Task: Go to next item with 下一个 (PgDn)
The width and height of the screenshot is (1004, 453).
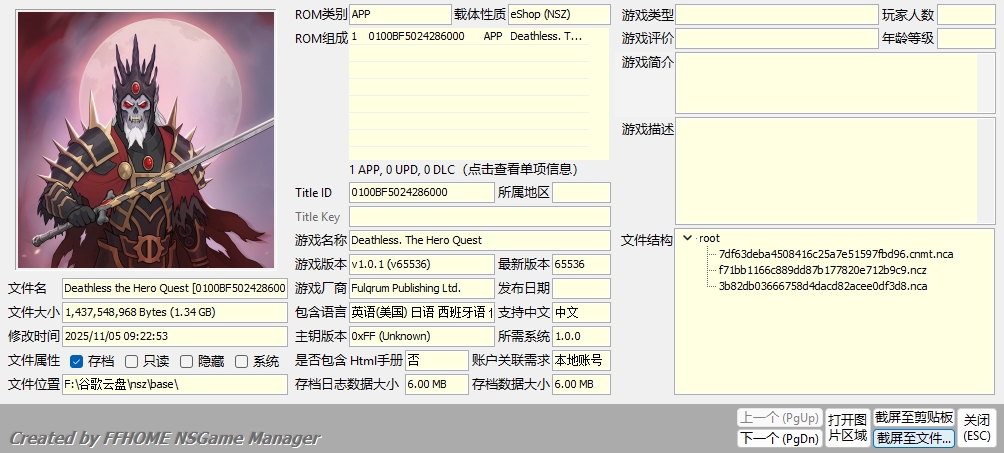Action: pyautogui.click(x=779, y=438)
